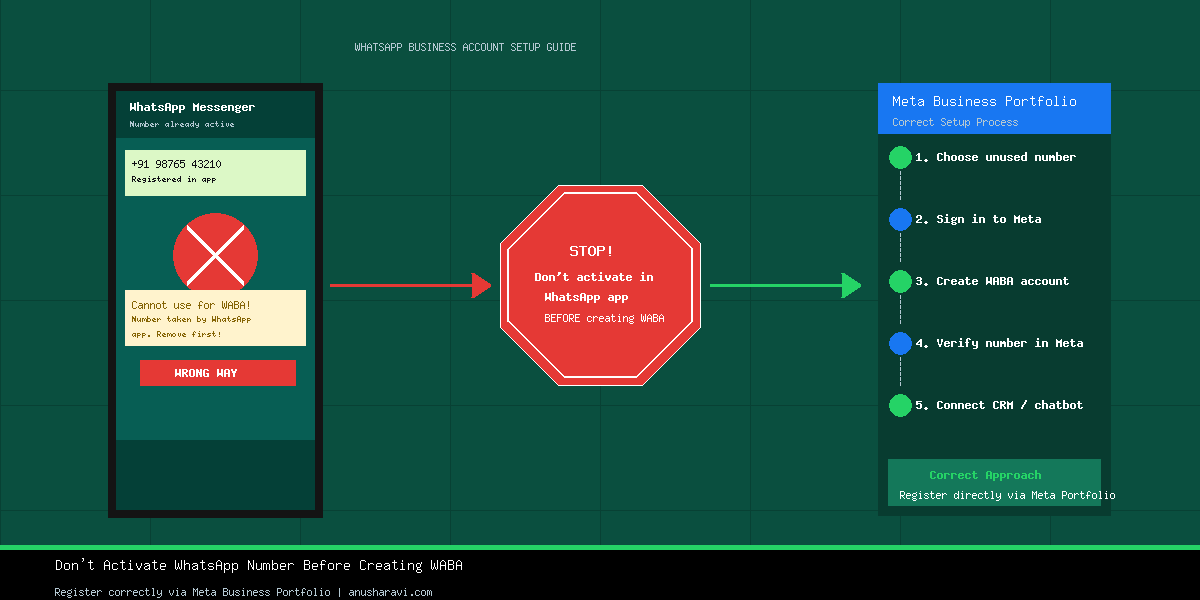1200x600 pixels.
Task: Click the Cannot use for WABA warning box
Action: [215, 318]
